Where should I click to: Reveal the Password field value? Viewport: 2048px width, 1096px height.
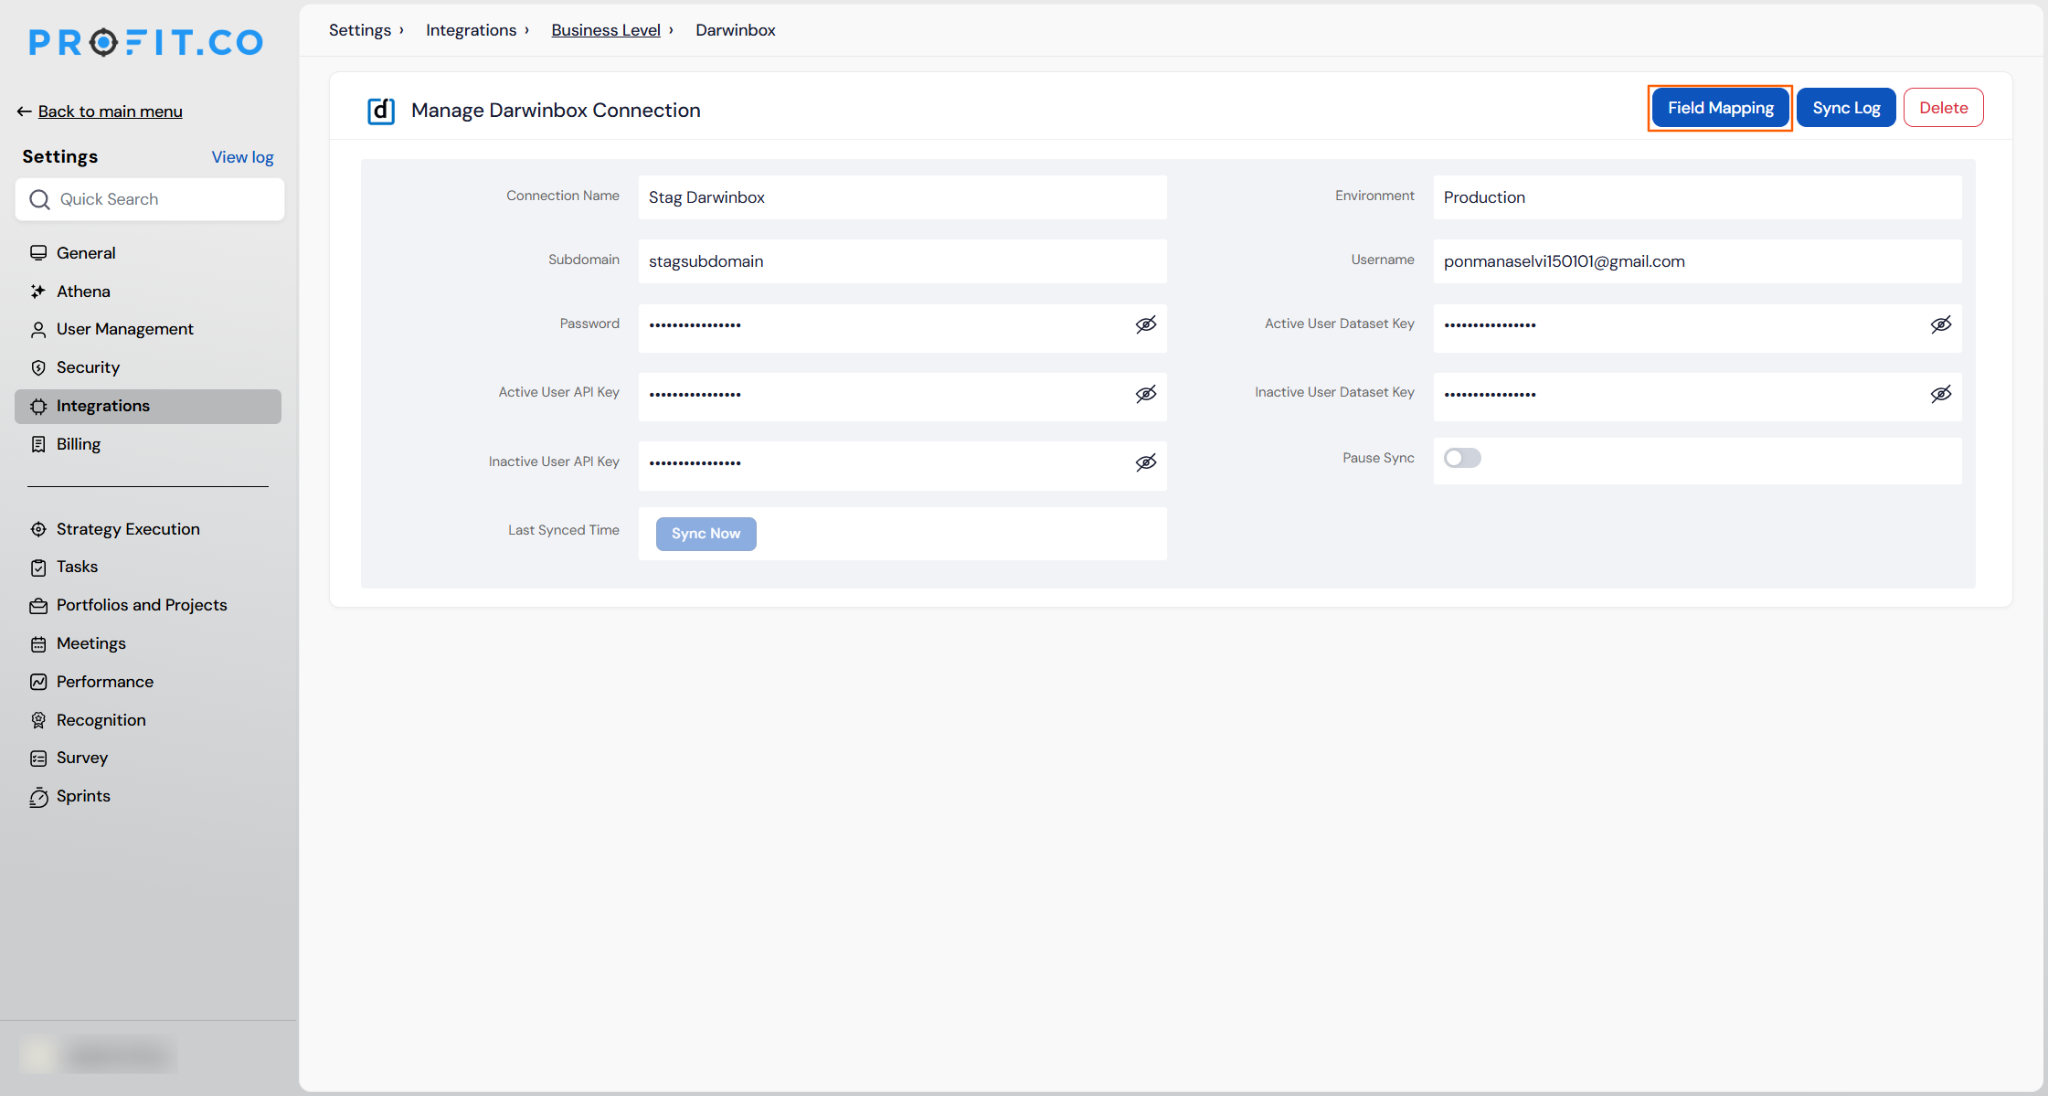point(1146,324)
